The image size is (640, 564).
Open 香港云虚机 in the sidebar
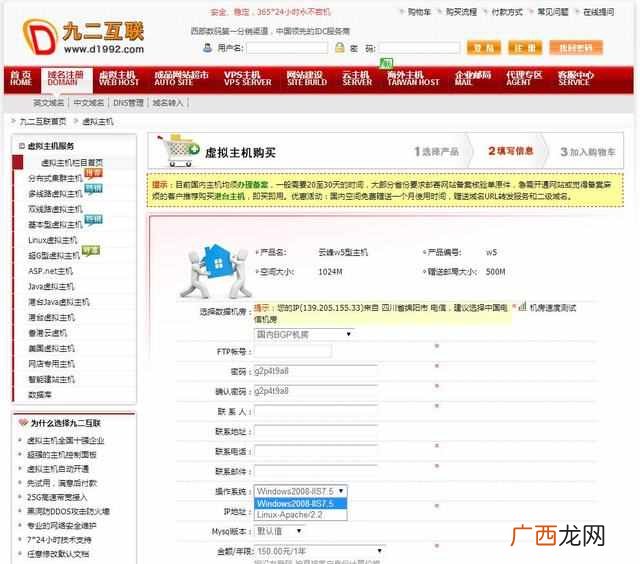click(x=47, y=333)
